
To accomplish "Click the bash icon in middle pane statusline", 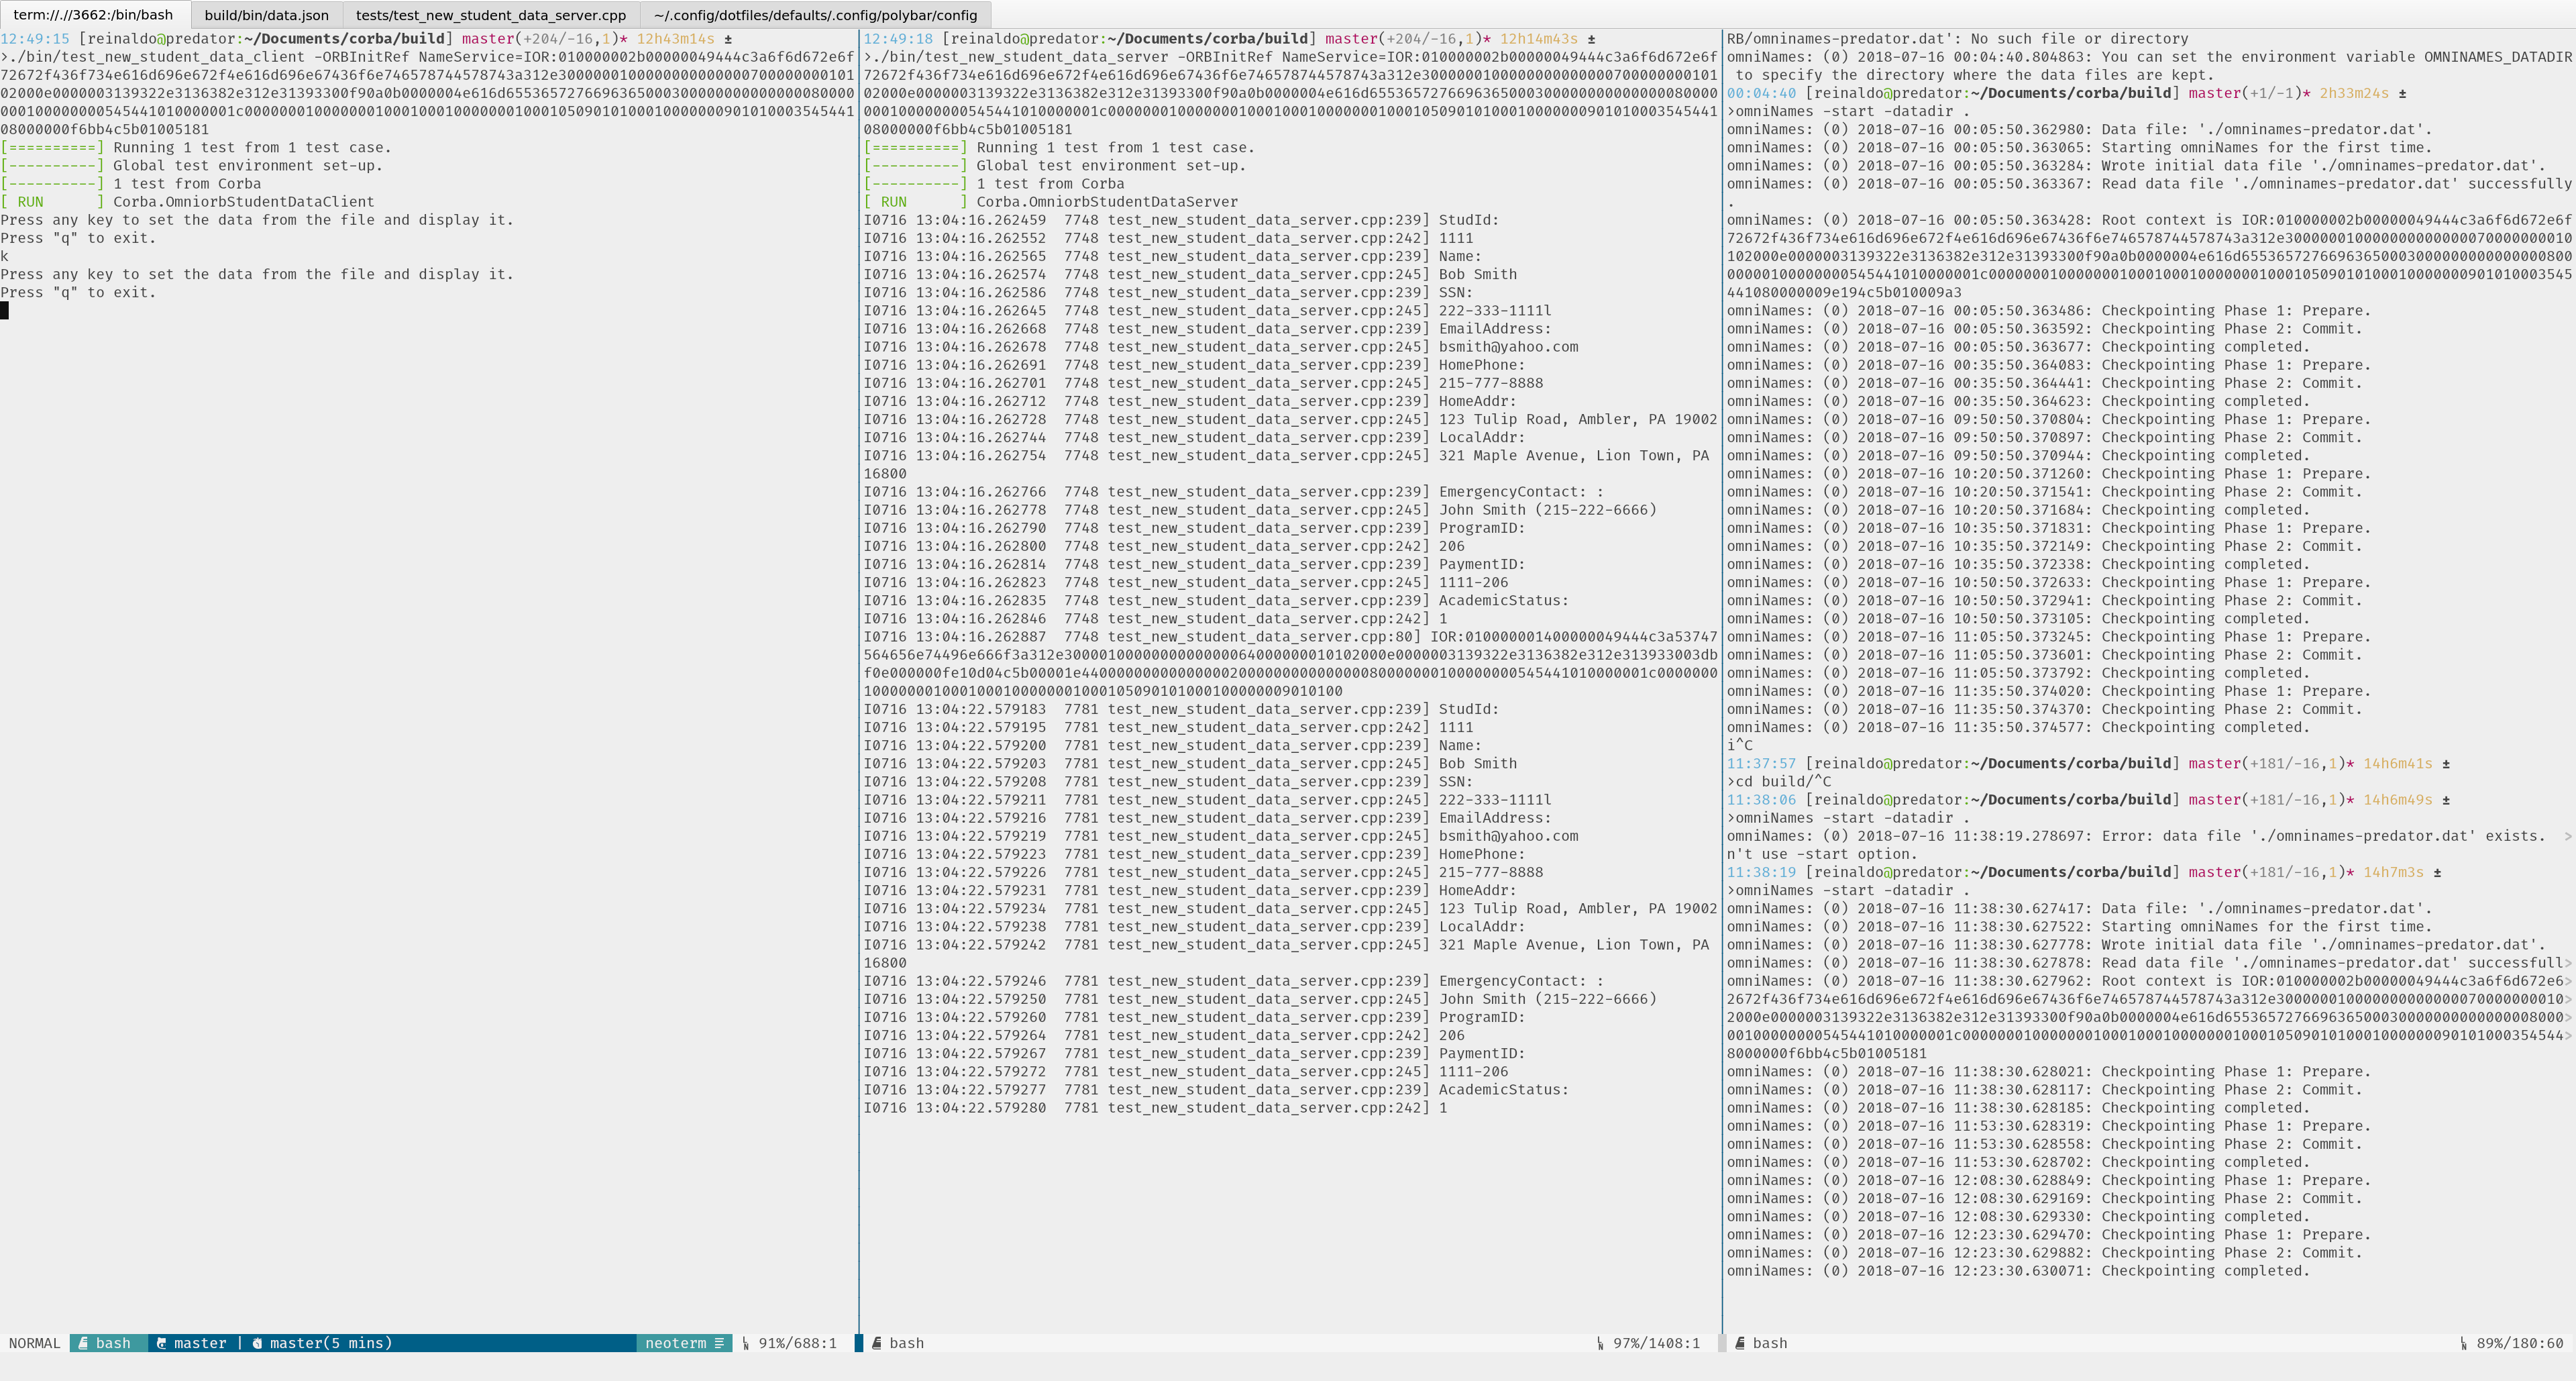I will coord(877,1343).
